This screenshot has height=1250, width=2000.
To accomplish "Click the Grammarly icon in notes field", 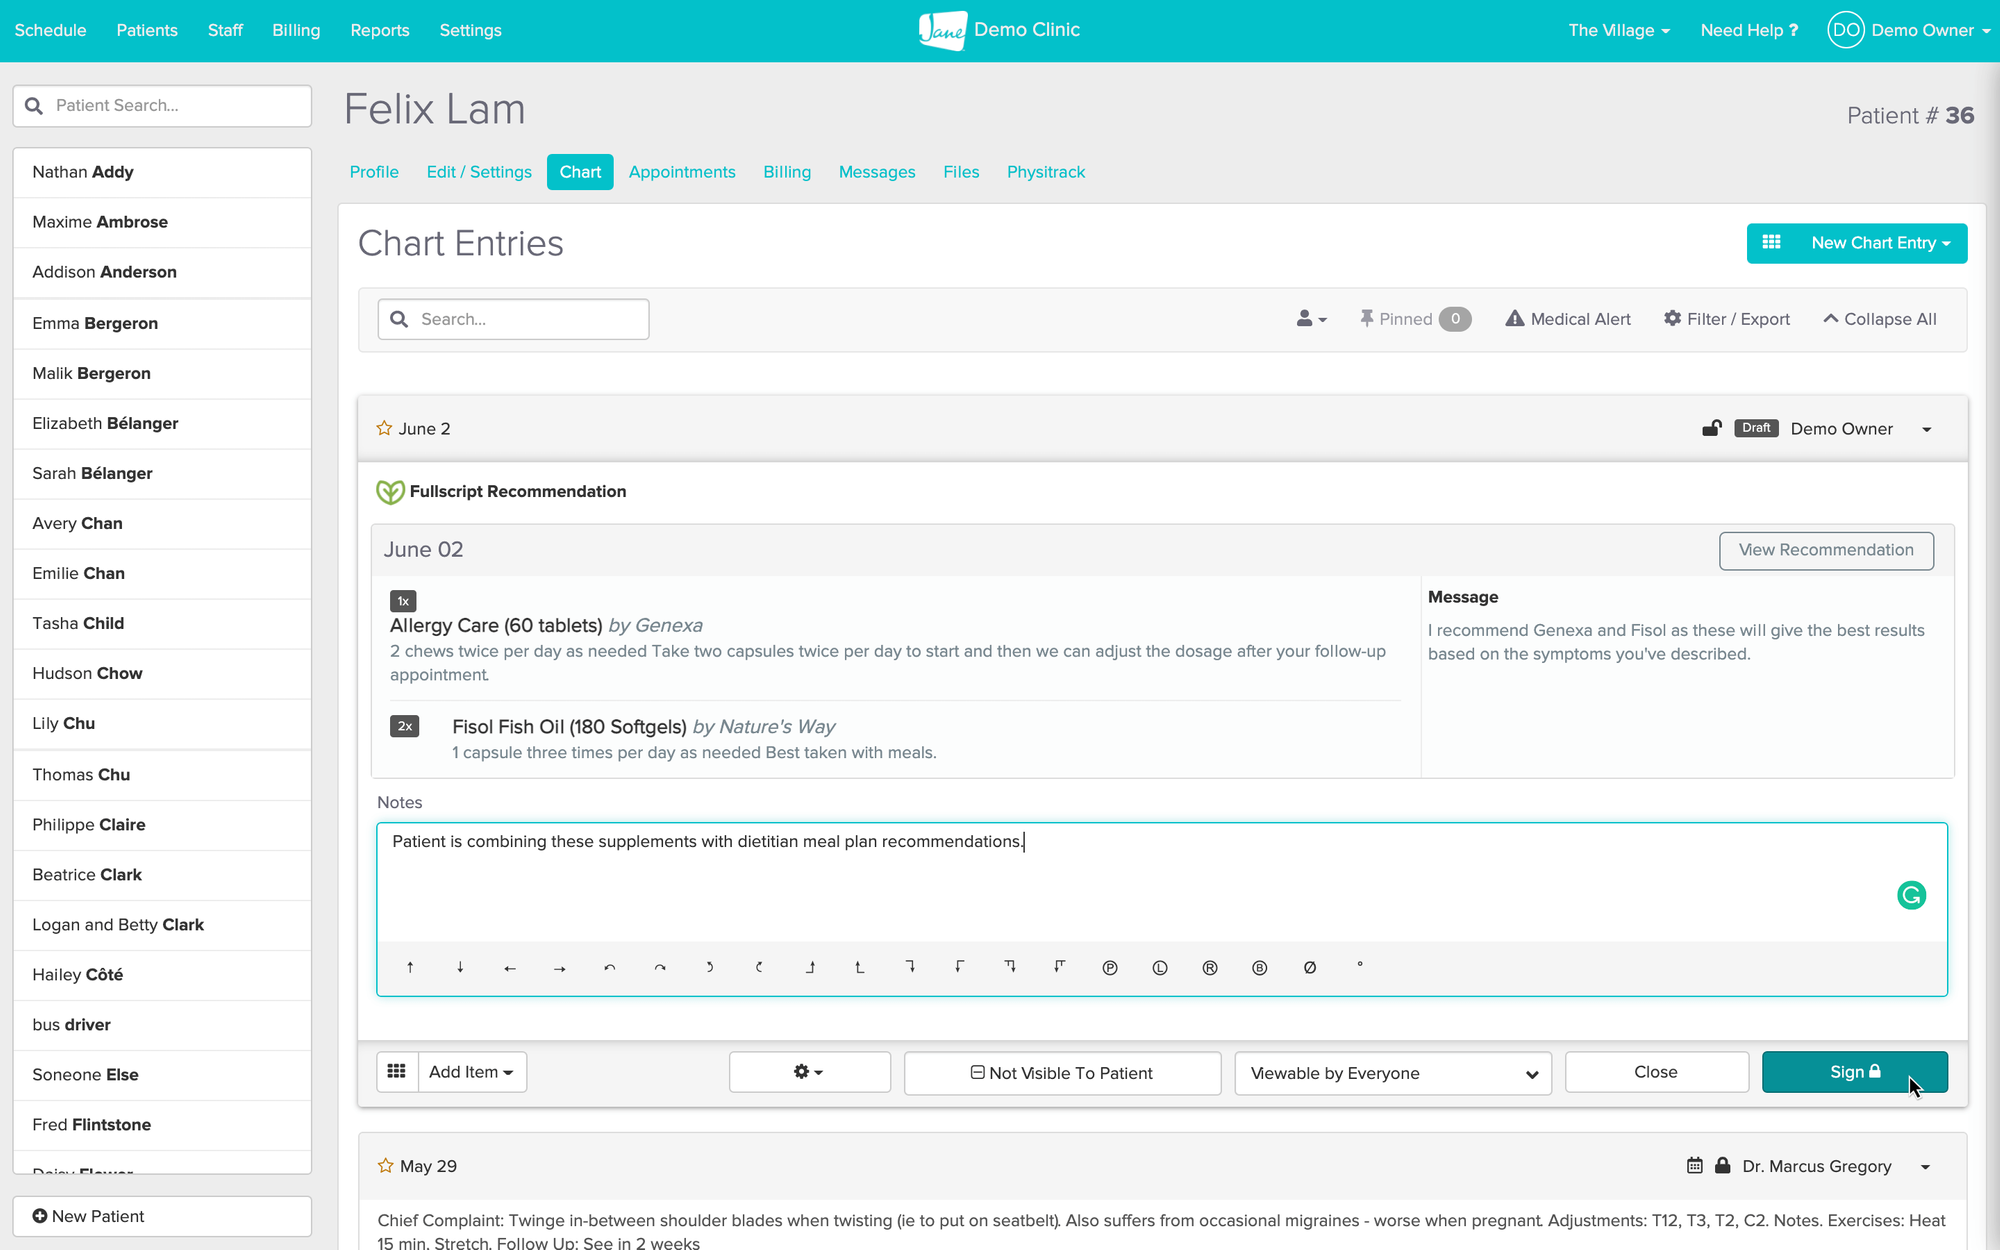I will [x=1911, y=895].
